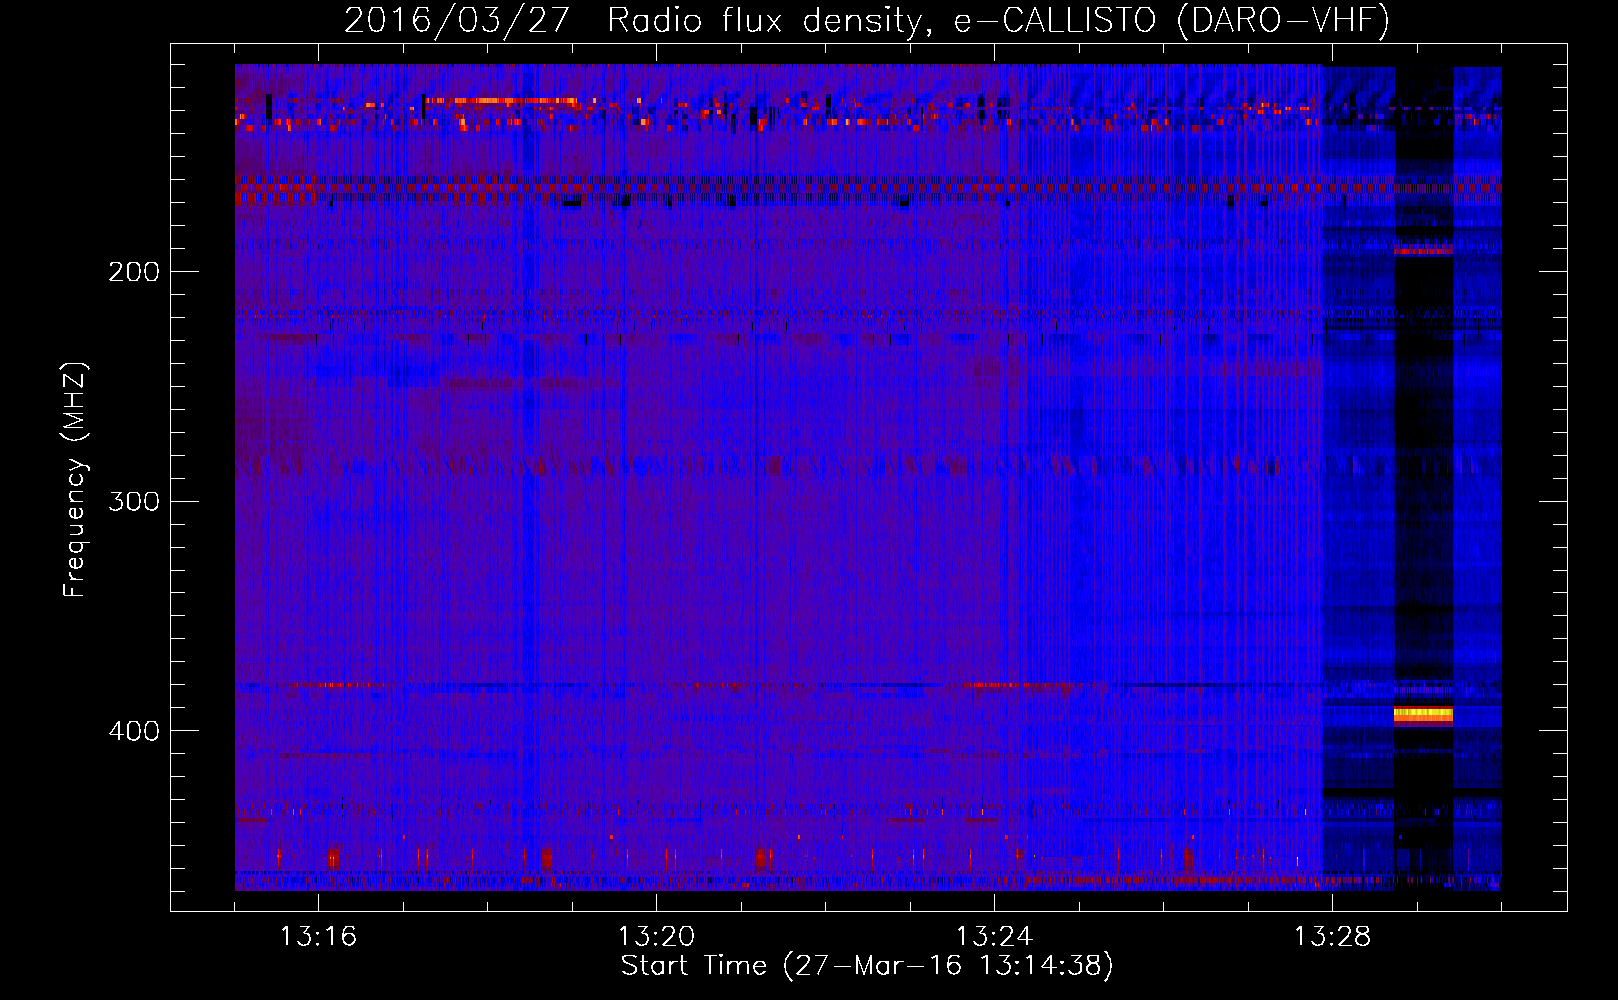
Task: Select the 300 frequency axis label
Action: tap(134, 501)
